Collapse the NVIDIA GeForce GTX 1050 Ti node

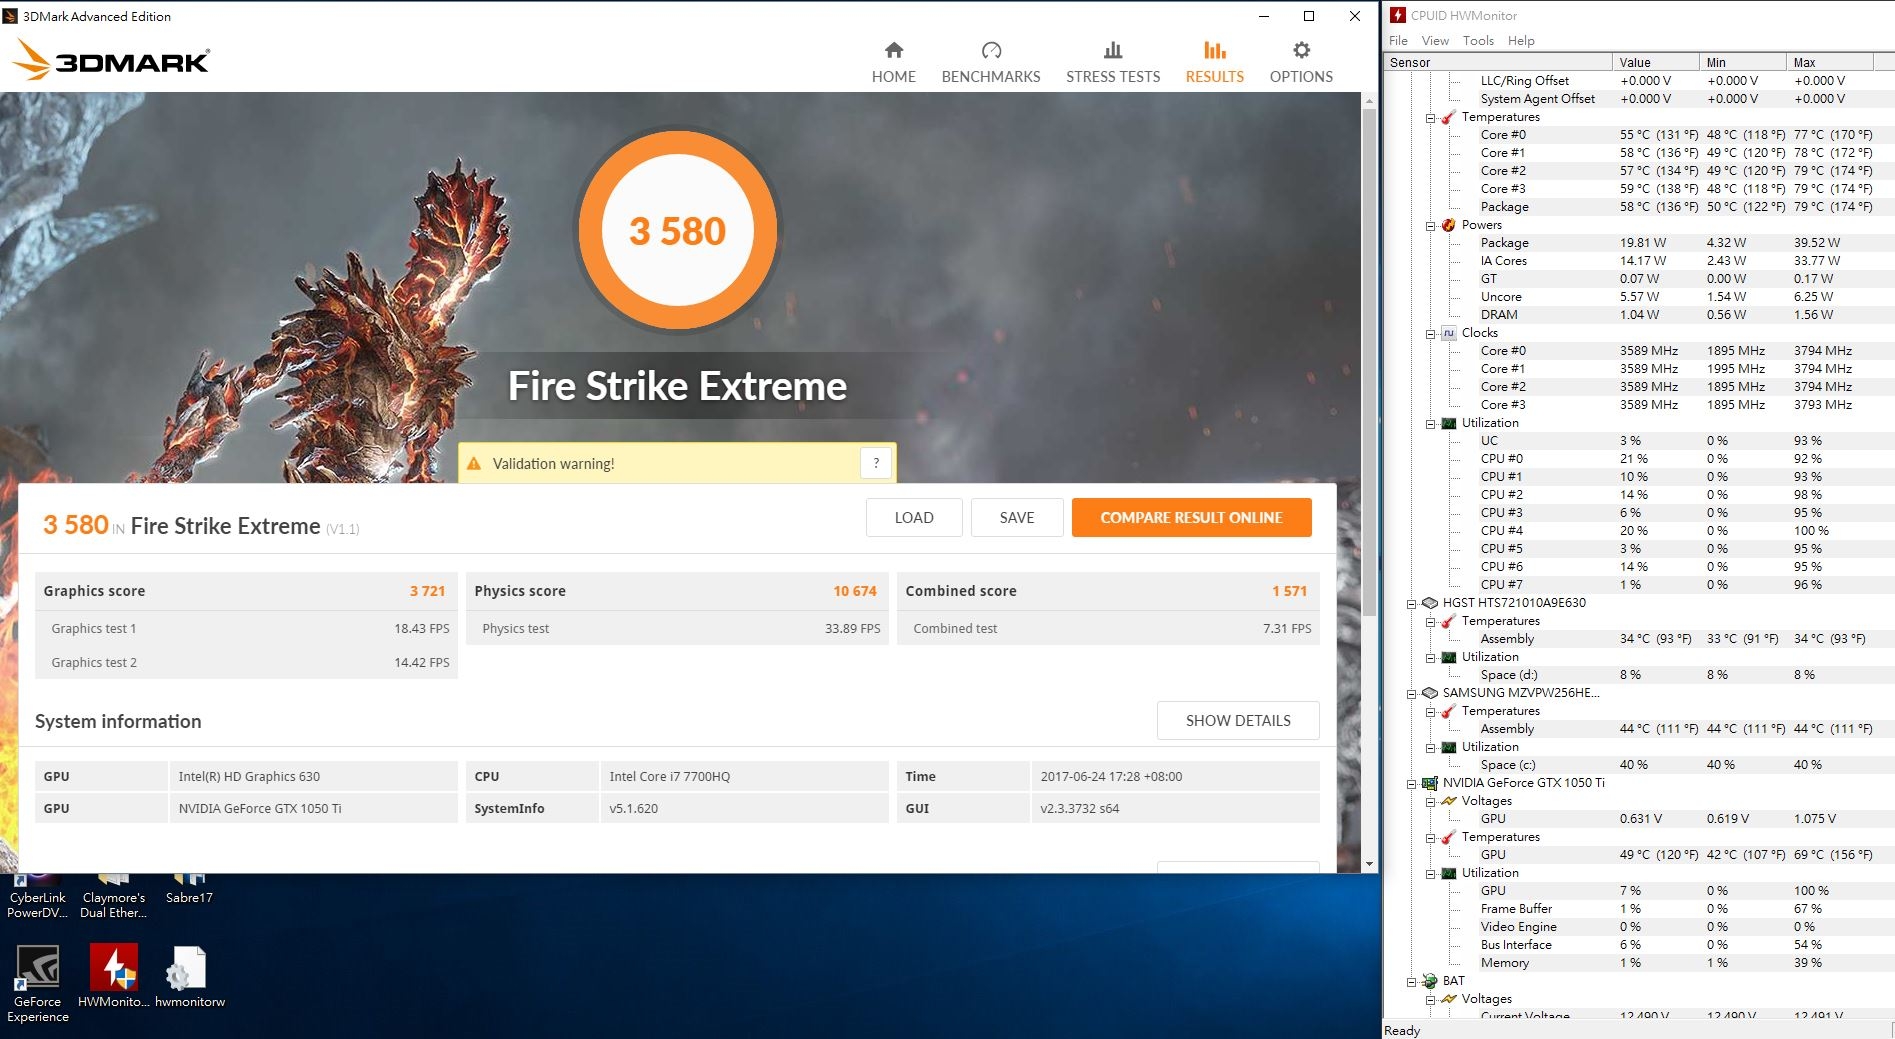(1412, 784)
